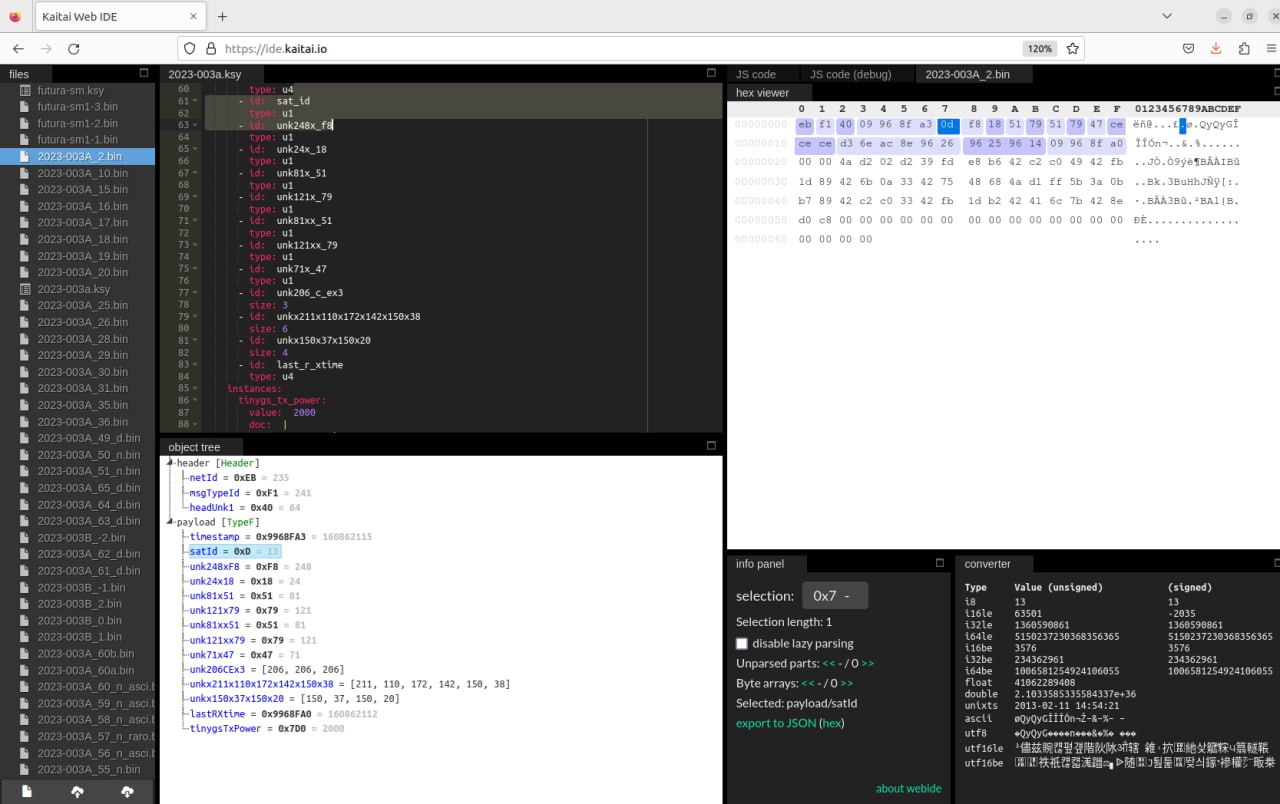Image resolution: width=1280 pixels, height=804 pixels.
Task: Open the browser extensions puzzle icon
Action: [1244, 48]
